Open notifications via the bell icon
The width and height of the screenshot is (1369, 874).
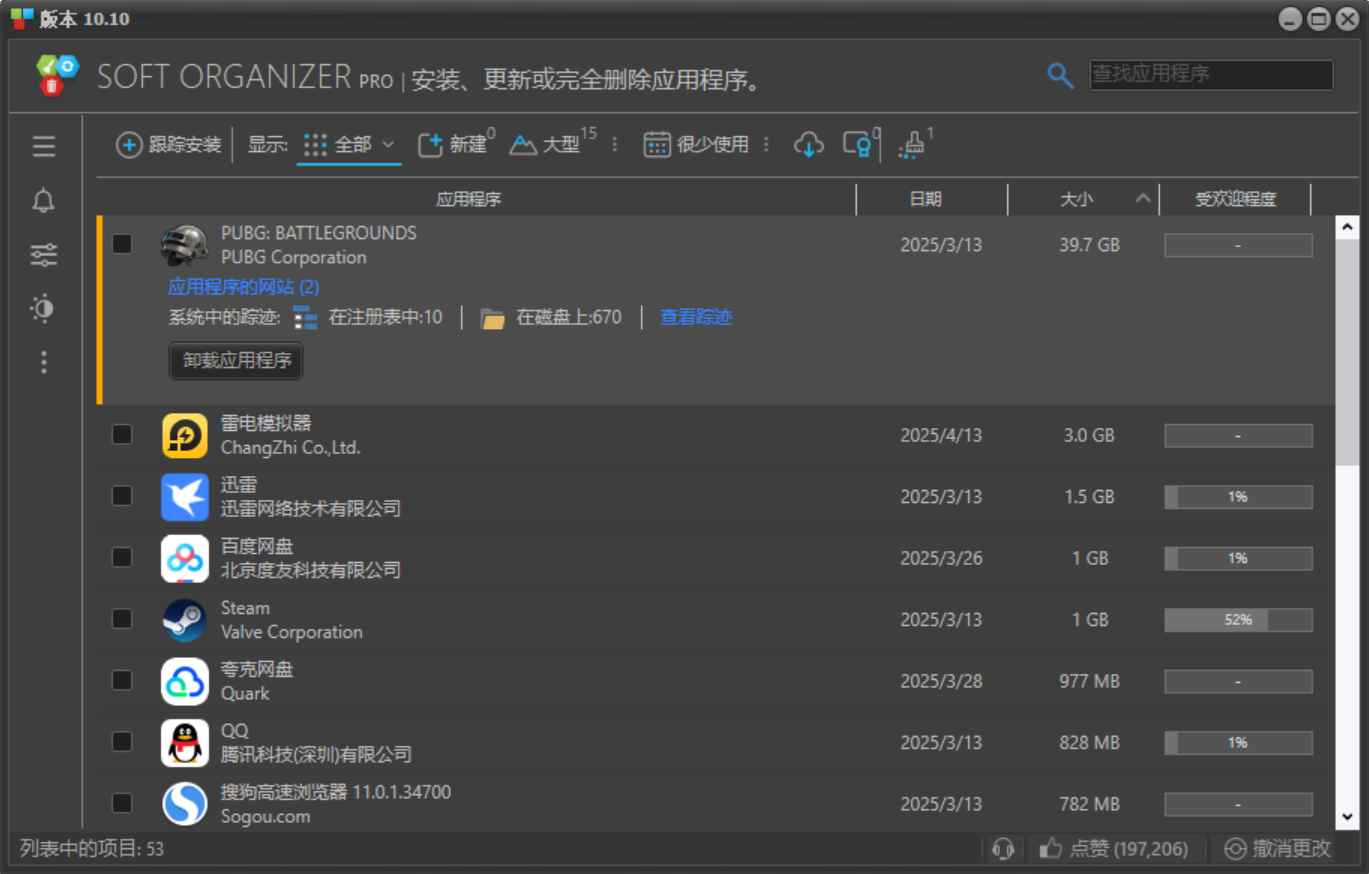pyautogui.click(x=43, y=200)
